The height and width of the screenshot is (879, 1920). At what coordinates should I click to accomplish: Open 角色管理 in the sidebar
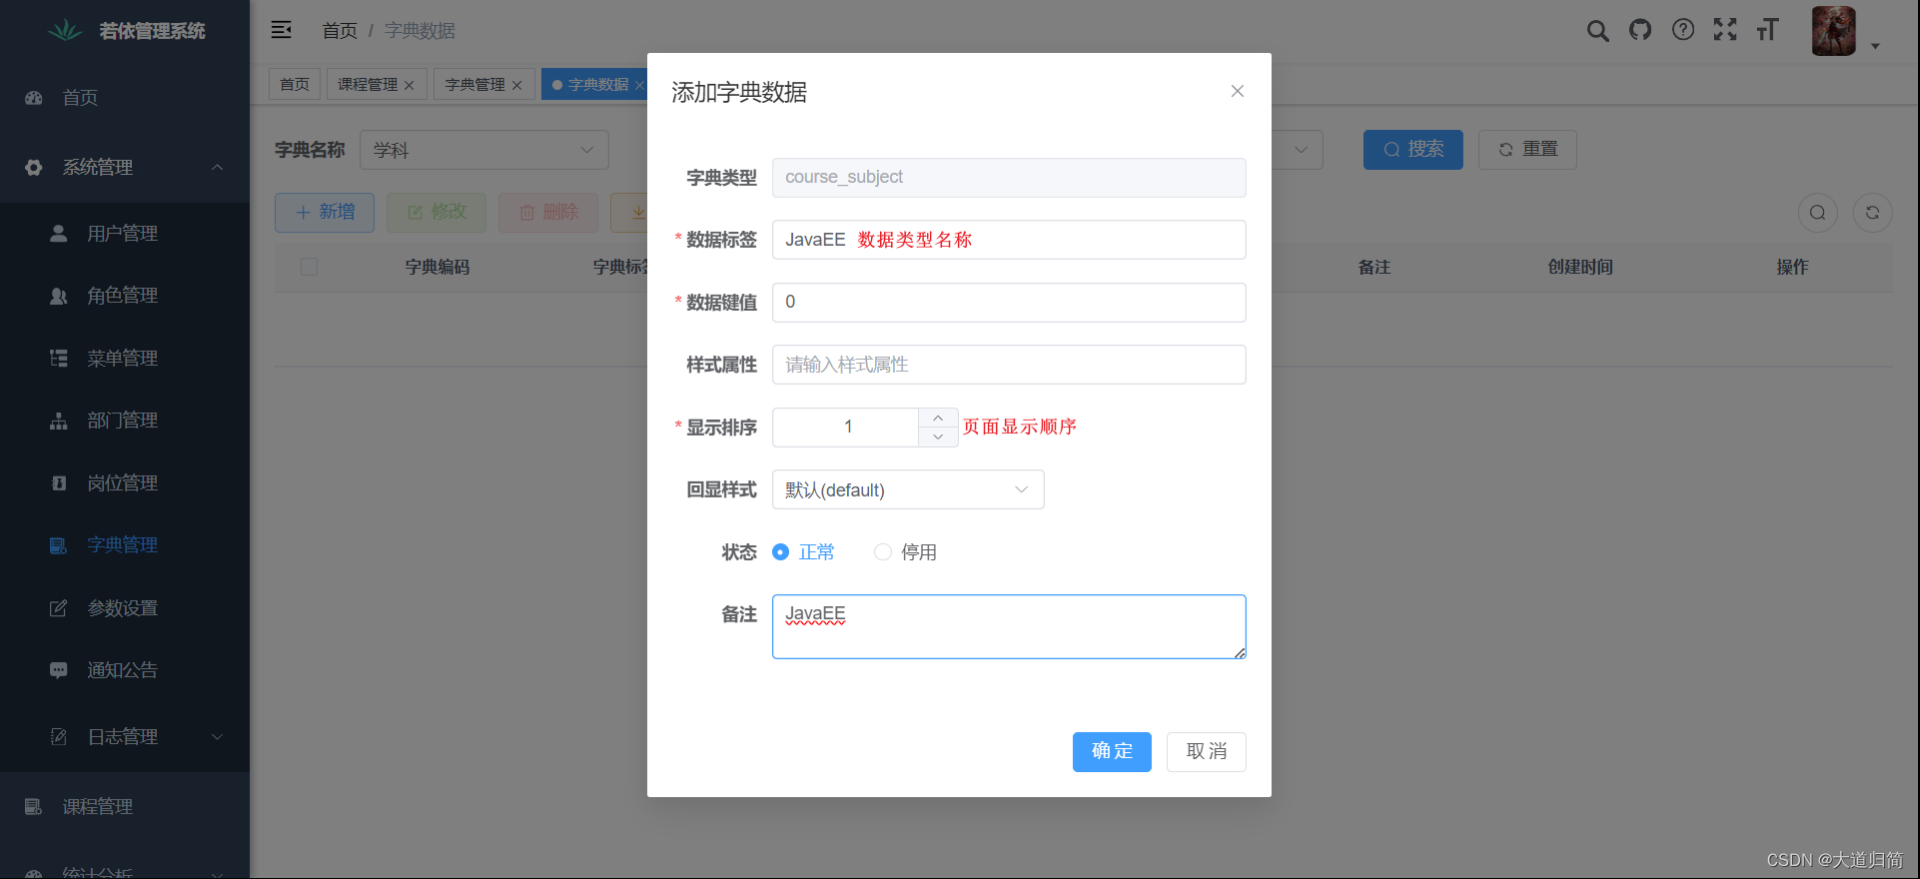click(x=125, y=295)
